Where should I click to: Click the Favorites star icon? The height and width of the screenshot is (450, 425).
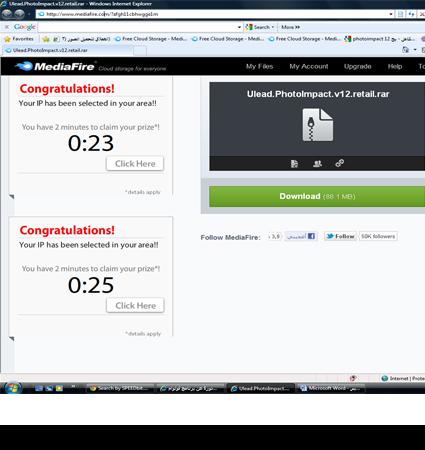click(8, 39)
